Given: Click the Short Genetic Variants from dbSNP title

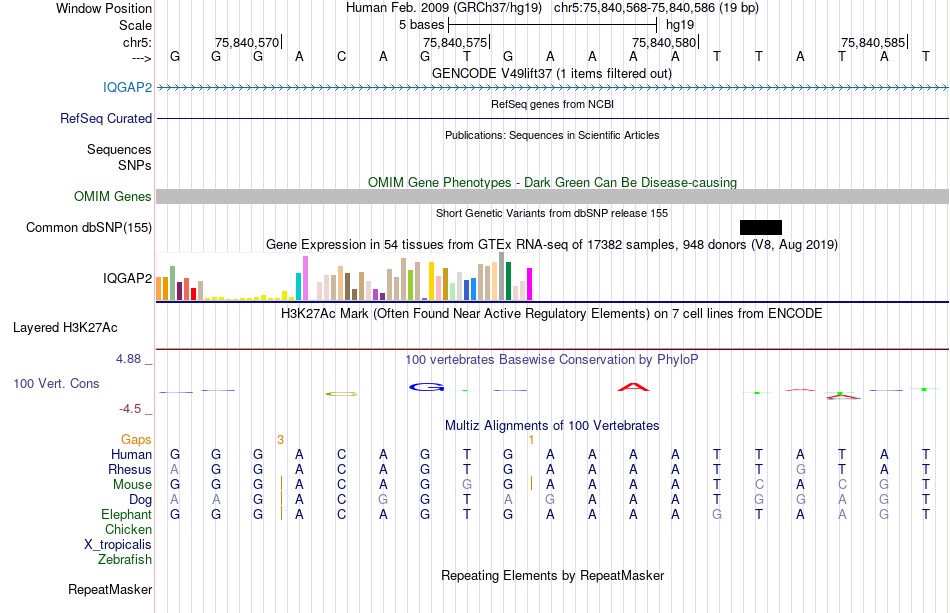Looking at the screenshot, I should [x=552, y=213].
